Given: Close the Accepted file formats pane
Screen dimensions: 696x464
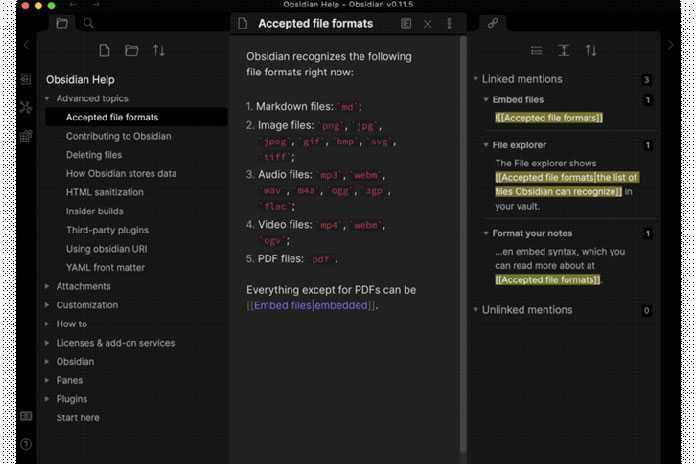Looking at the screenshot, I should (428, 23).
